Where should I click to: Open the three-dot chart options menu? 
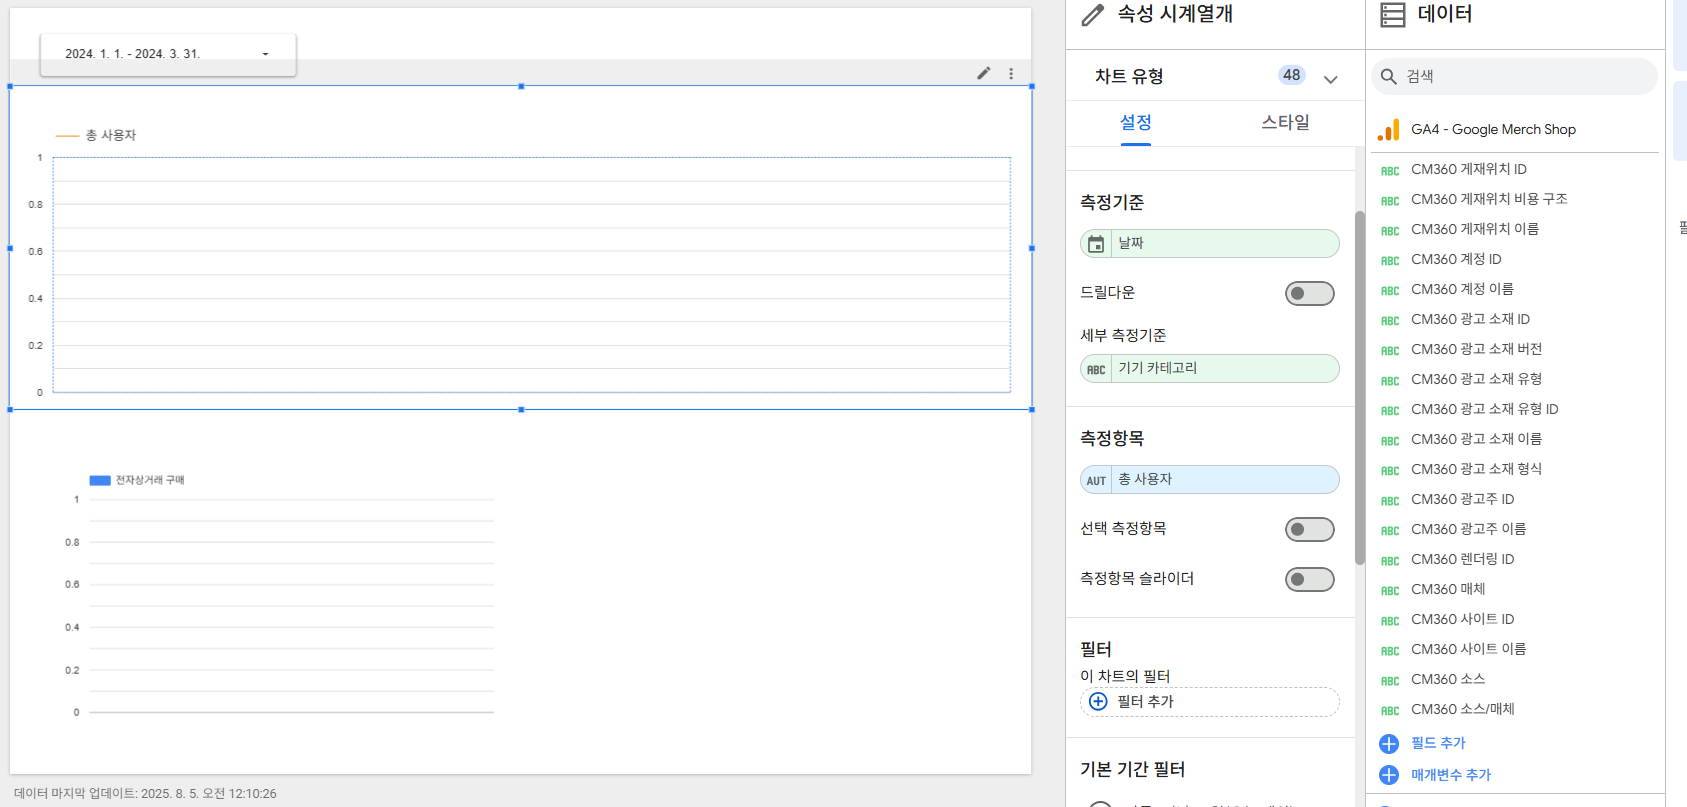coord(1011,73)
